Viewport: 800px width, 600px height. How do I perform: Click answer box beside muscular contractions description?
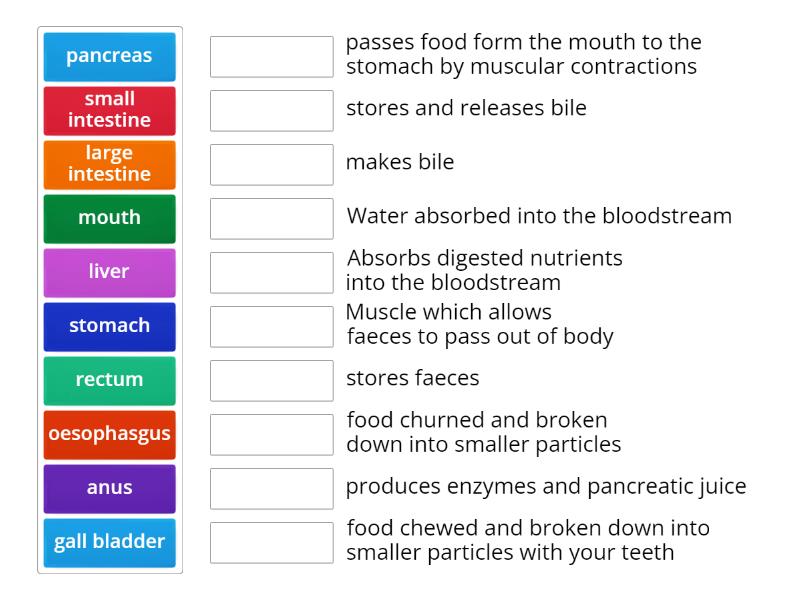click(x=271, y=56)
